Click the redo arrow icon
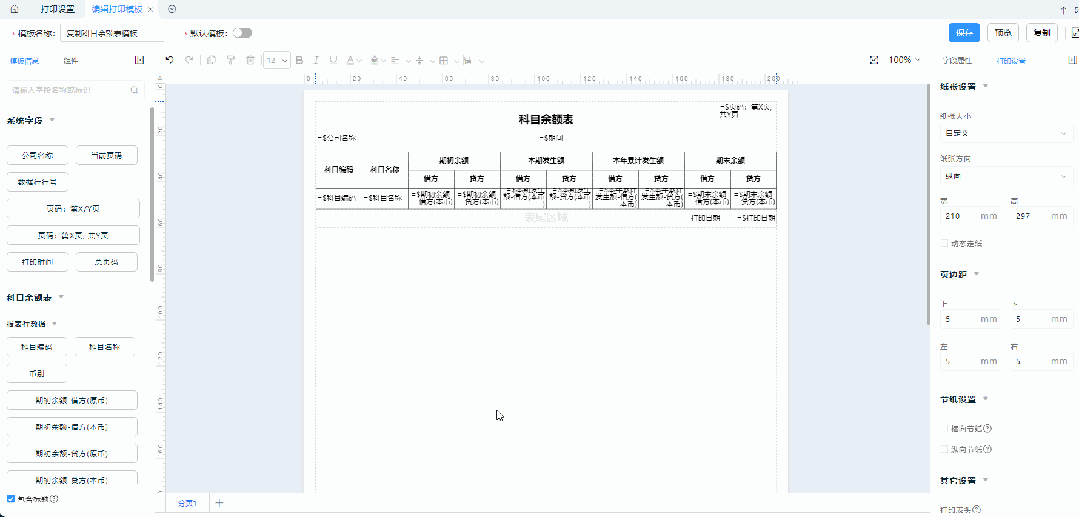 (189, 60)
